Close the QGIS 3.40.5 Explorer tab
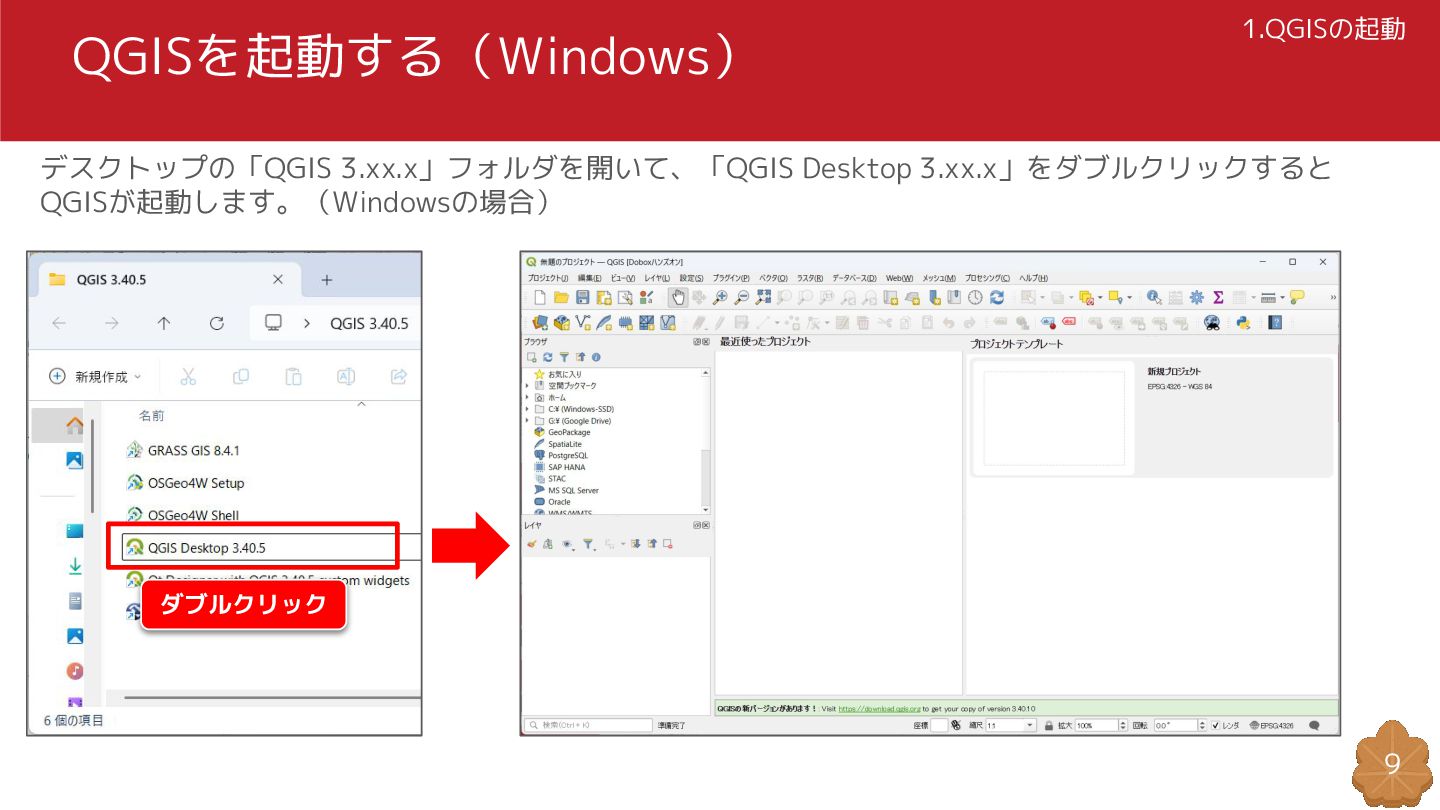This screenshot has width=1440, height=810. tap(278, 280)
